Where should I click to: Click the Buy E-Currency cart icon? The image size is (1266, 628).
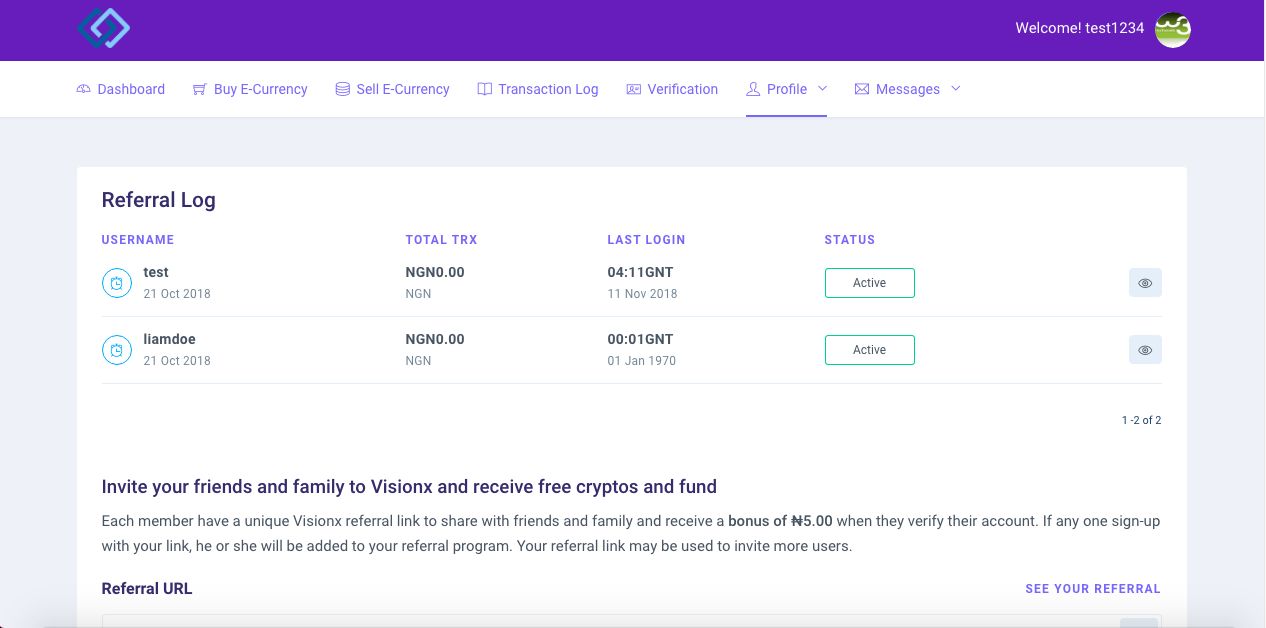[200, 89]
